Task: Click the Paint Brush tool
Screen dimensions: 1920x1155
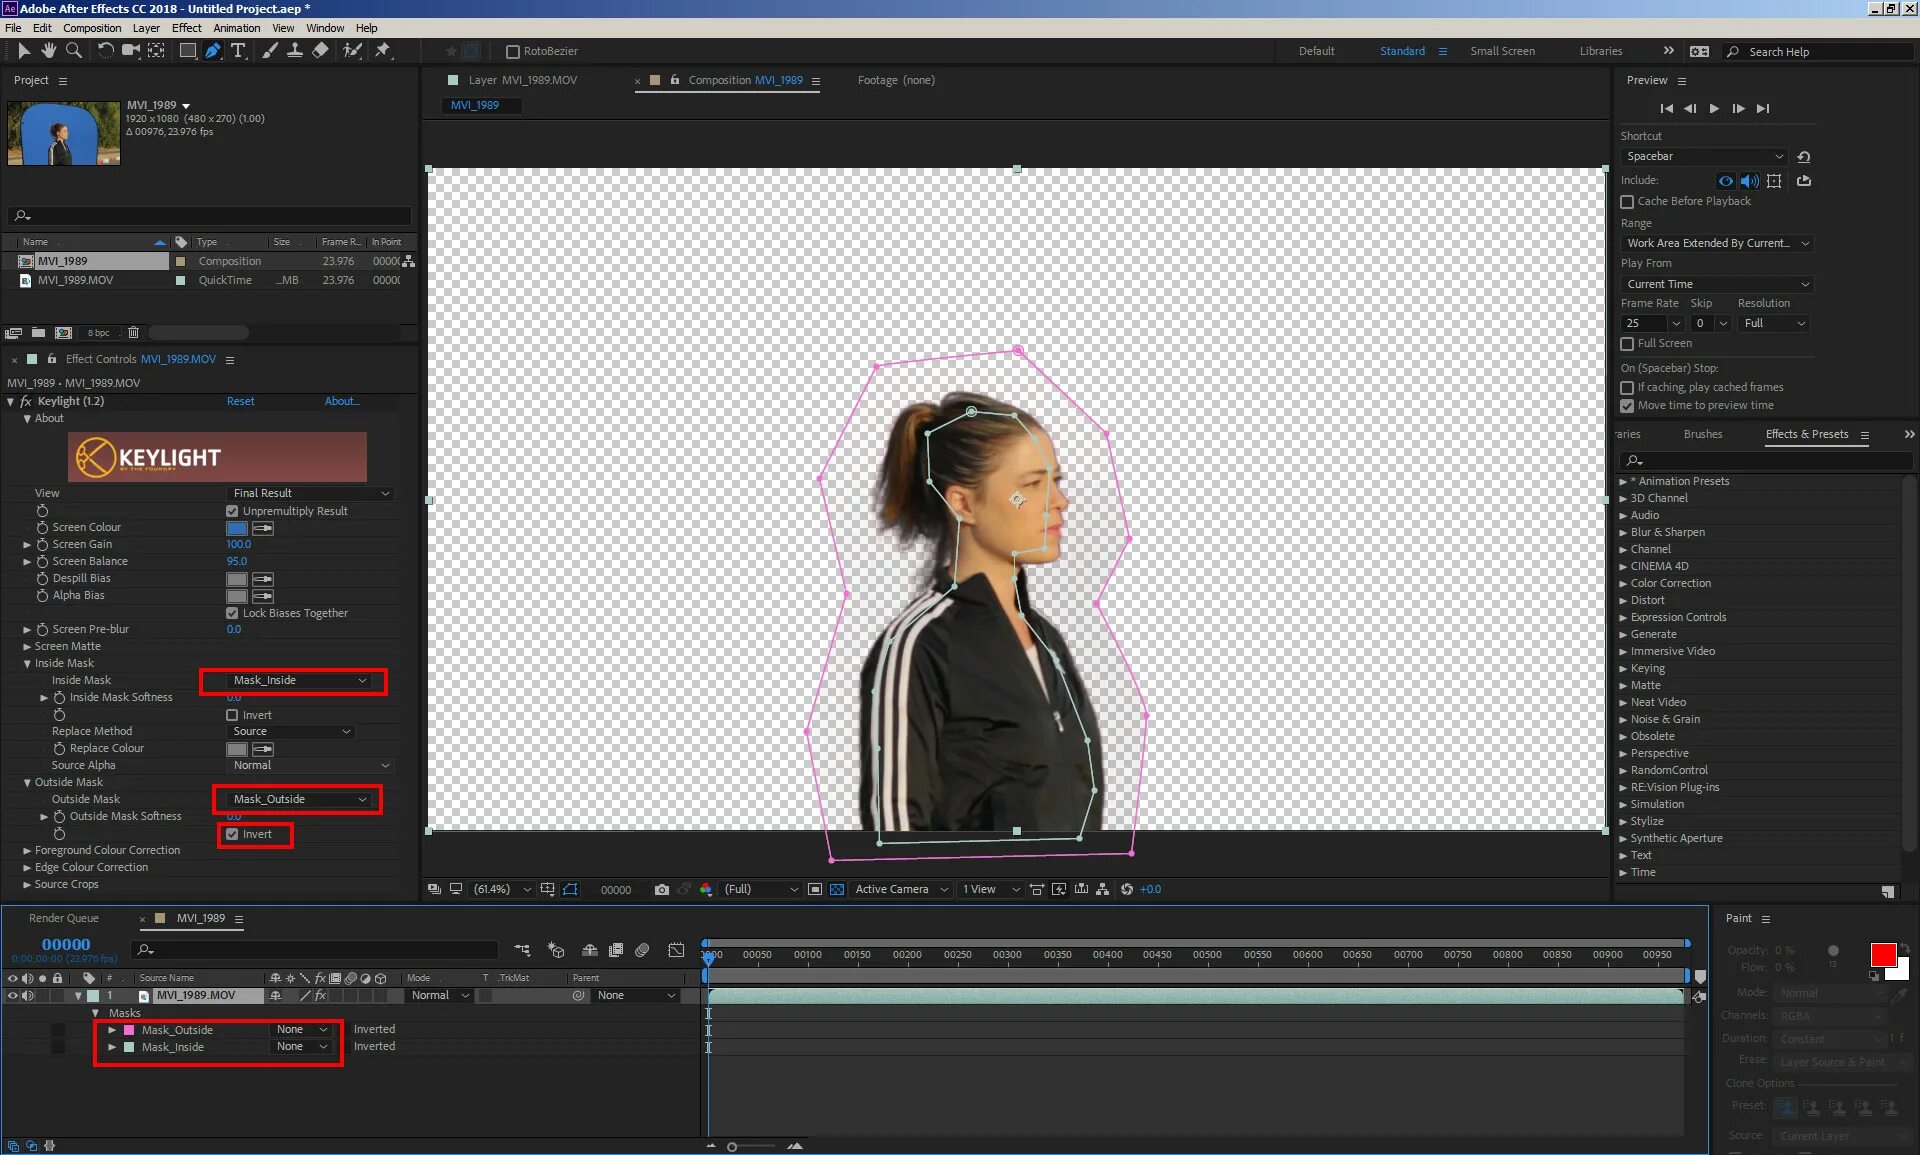Action: coord(269,51)
